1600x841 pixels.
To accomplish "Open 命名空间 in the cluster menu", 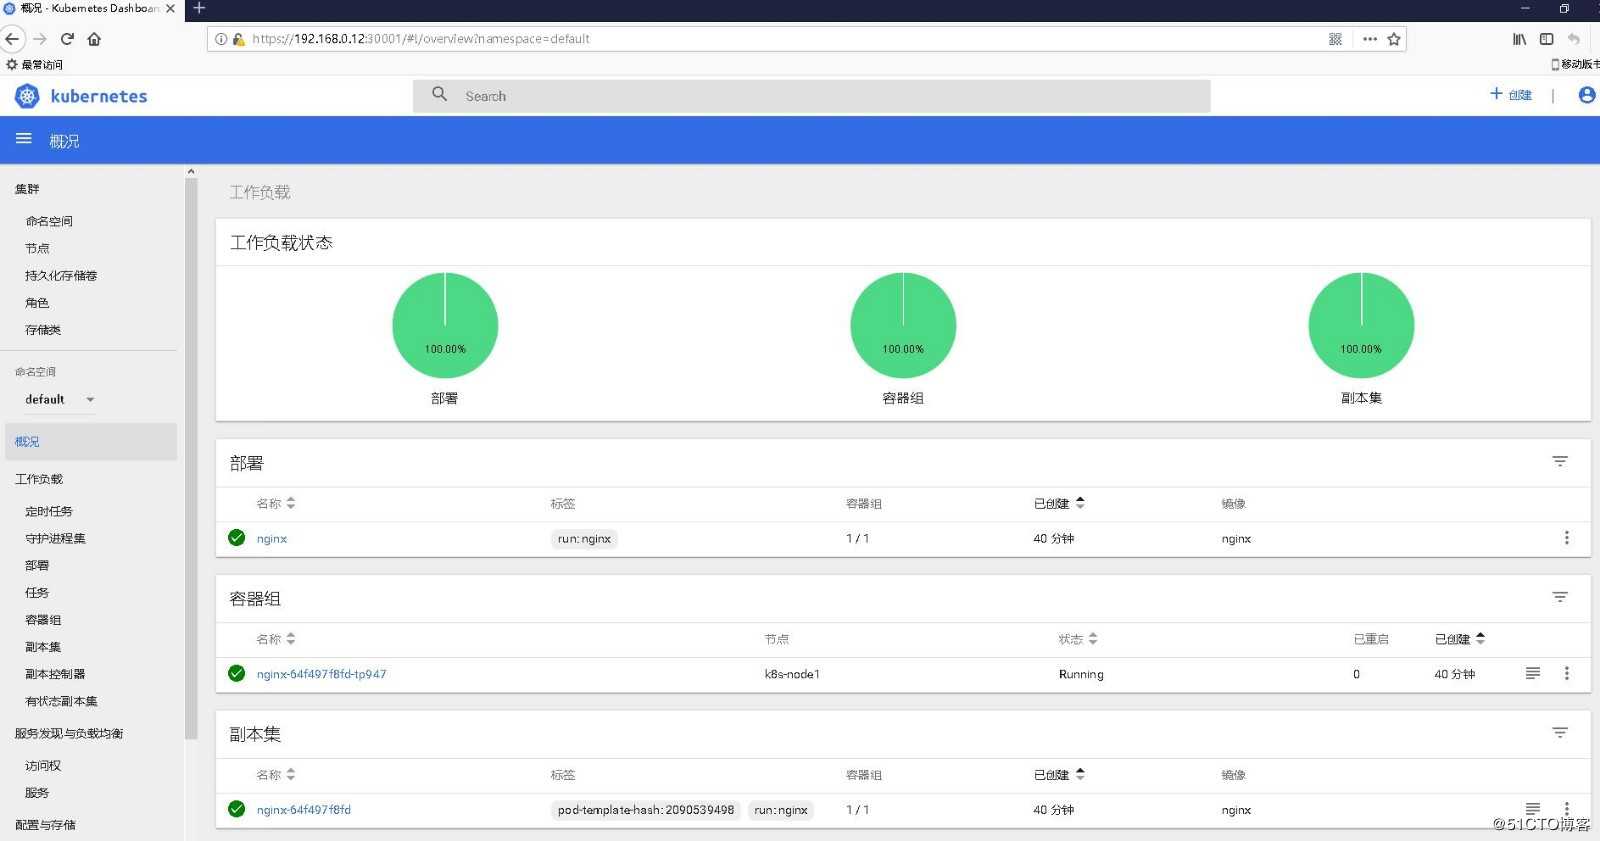I will 49,221.
